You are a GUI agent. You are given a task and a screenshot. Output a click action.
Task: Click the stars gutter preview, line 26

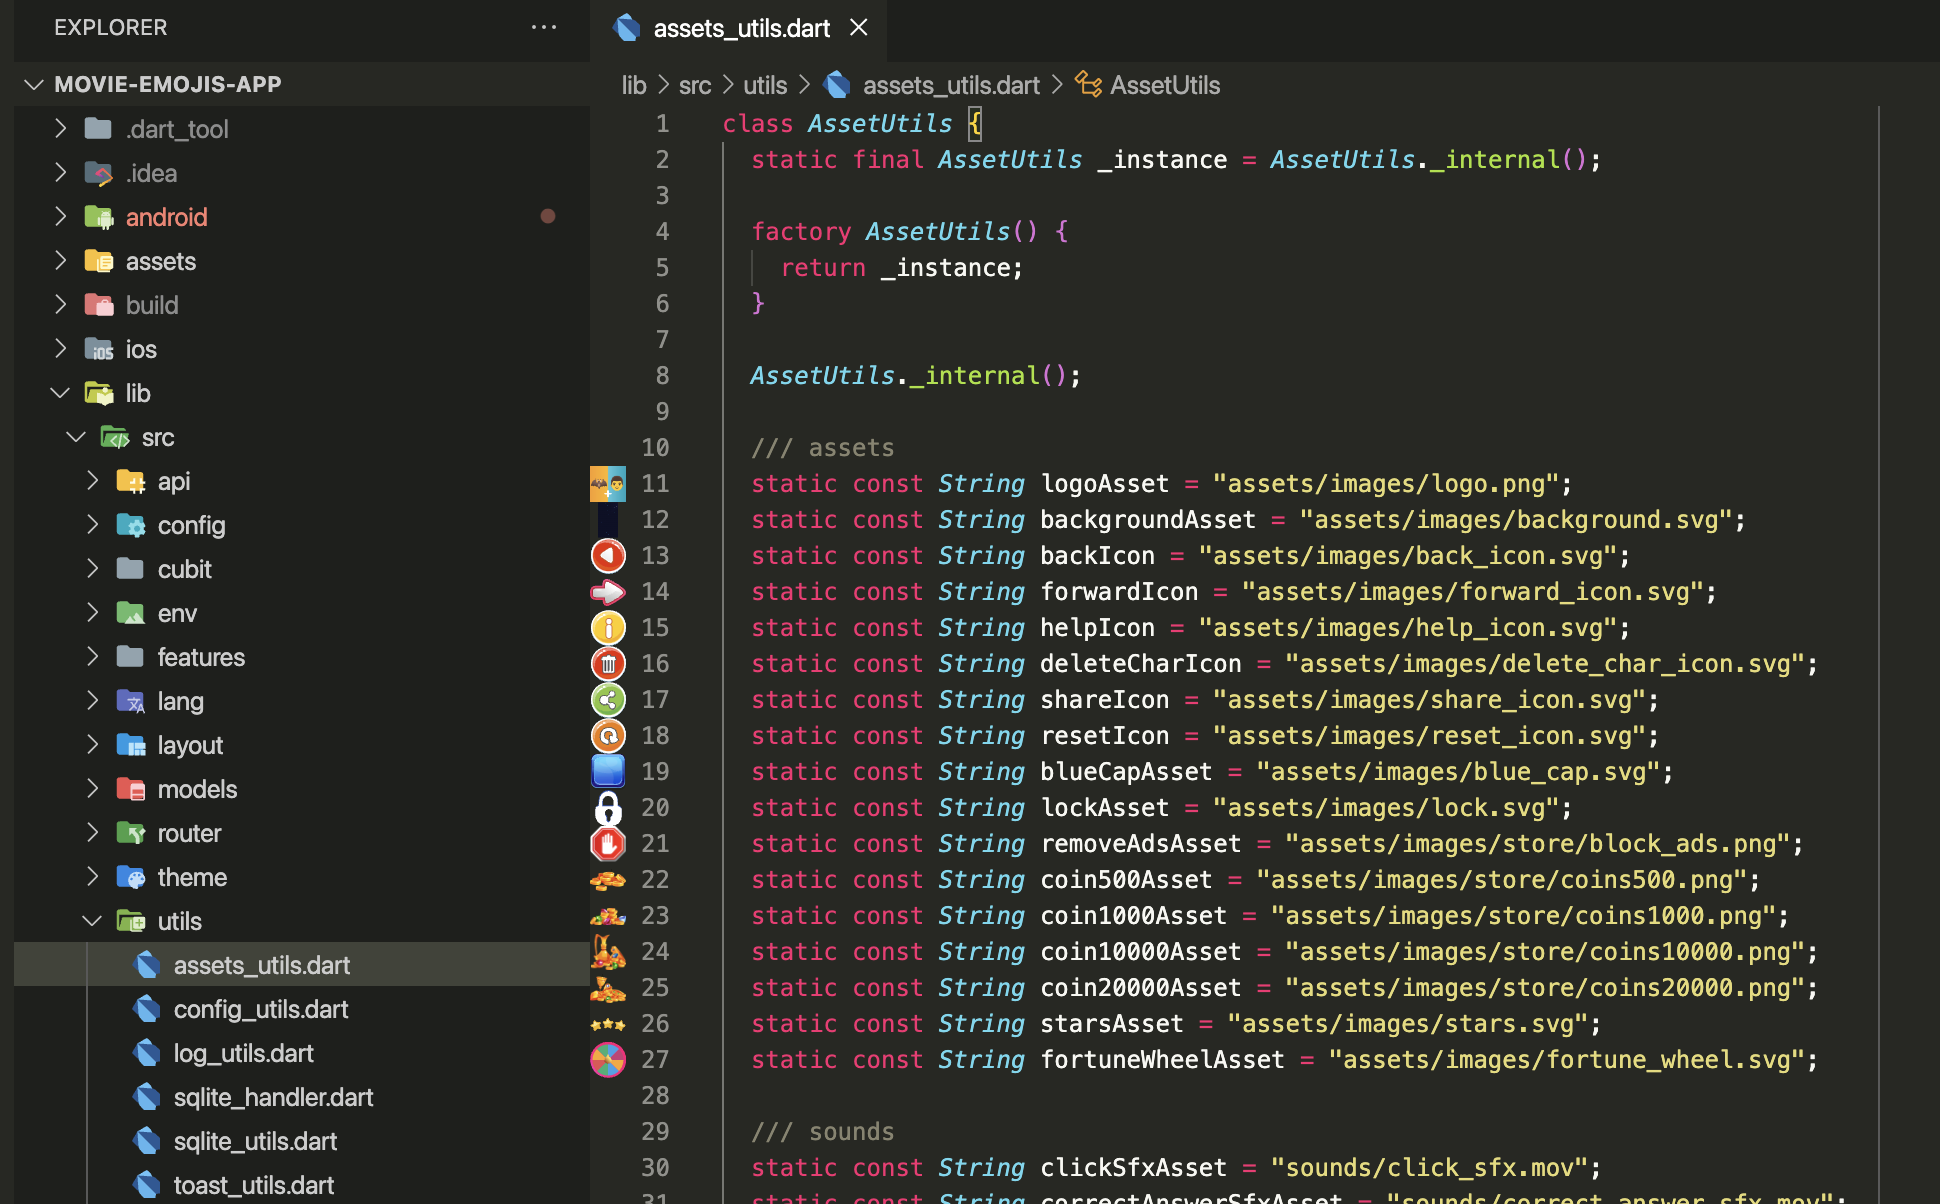[608, 1024]
